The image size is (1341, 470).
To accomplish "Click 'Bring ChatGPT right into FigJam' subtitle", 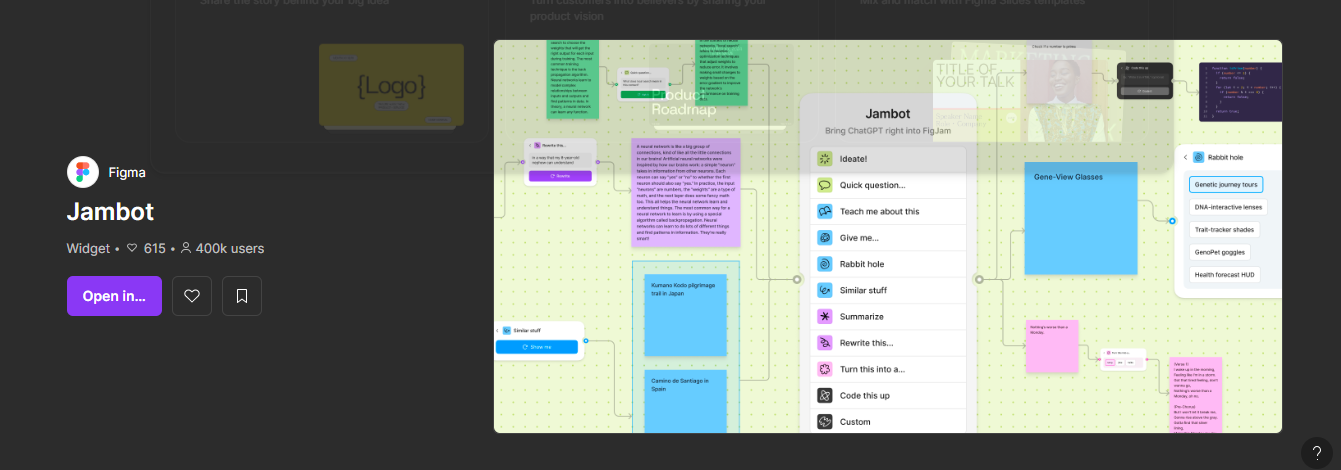I will coord(887,131).
